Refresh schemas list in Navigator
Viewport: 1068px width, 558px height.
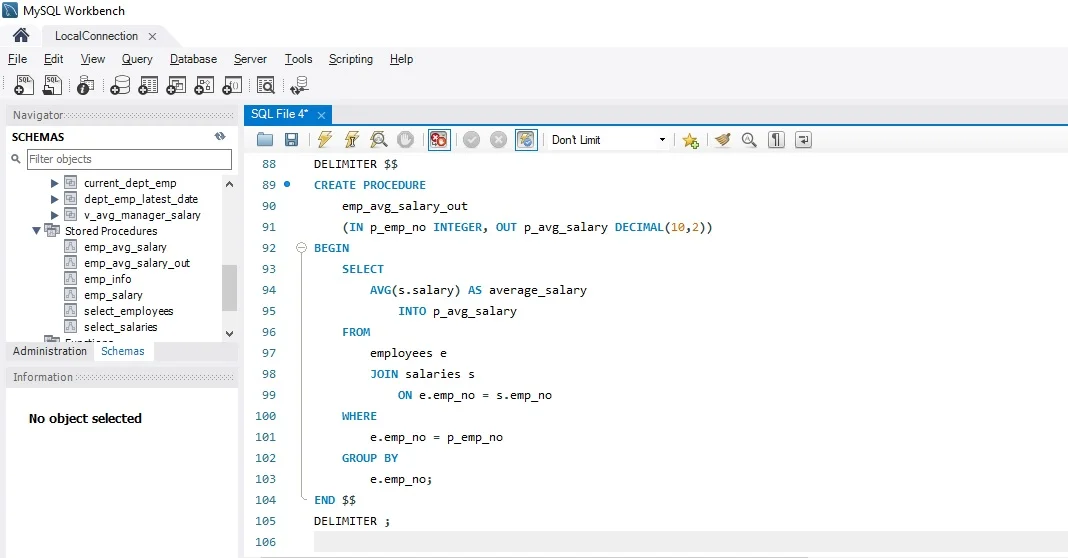pyautogui.click(x=220, y=137)
